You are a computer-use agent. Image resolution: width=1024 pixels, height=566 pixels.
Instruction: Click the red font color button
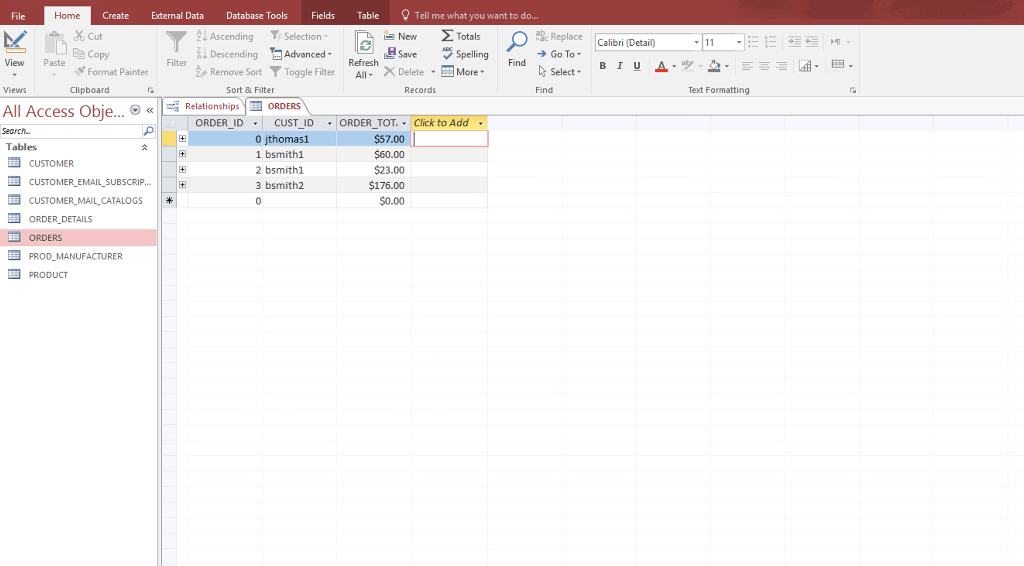point(660,66)
